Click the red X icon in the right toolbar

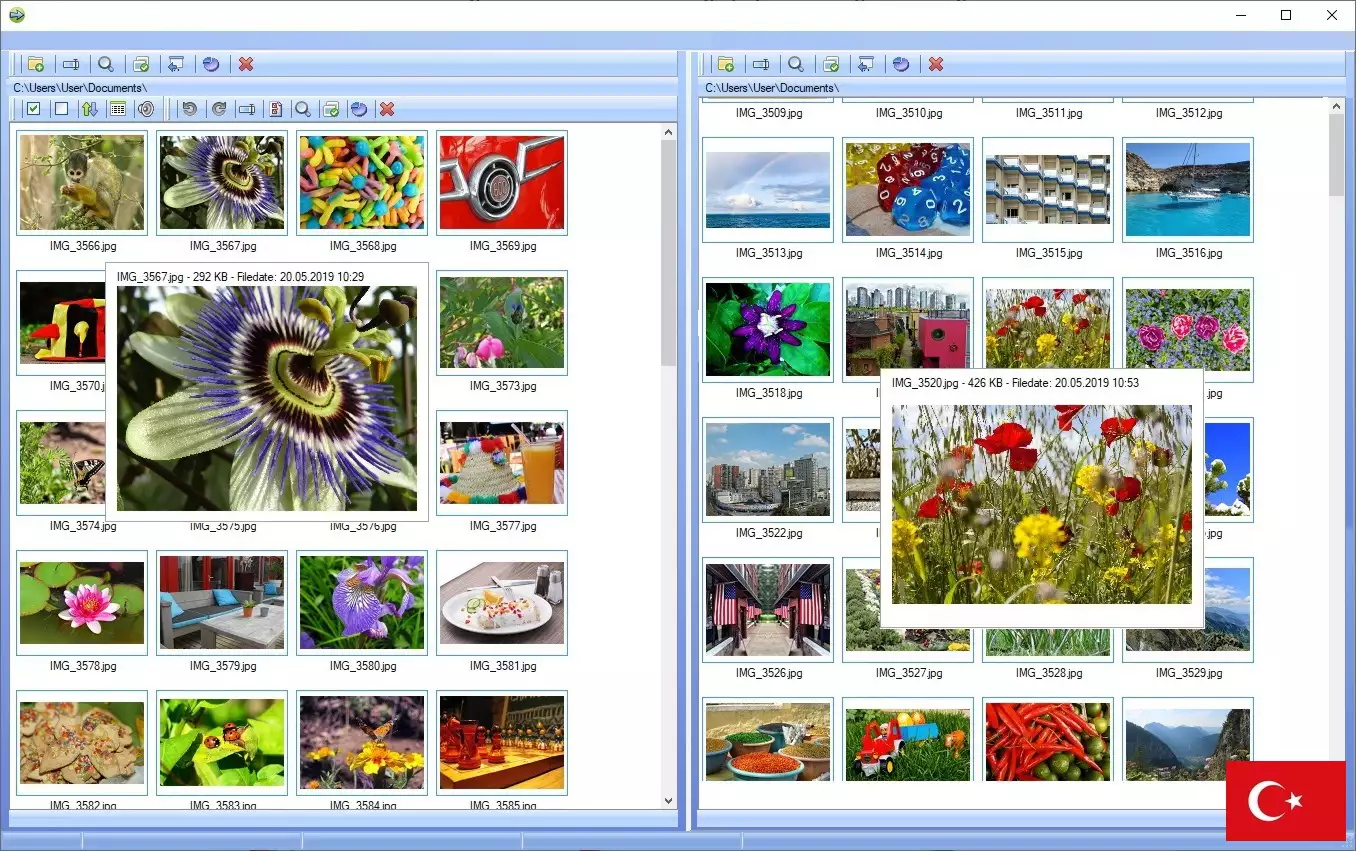pos(935,63)
